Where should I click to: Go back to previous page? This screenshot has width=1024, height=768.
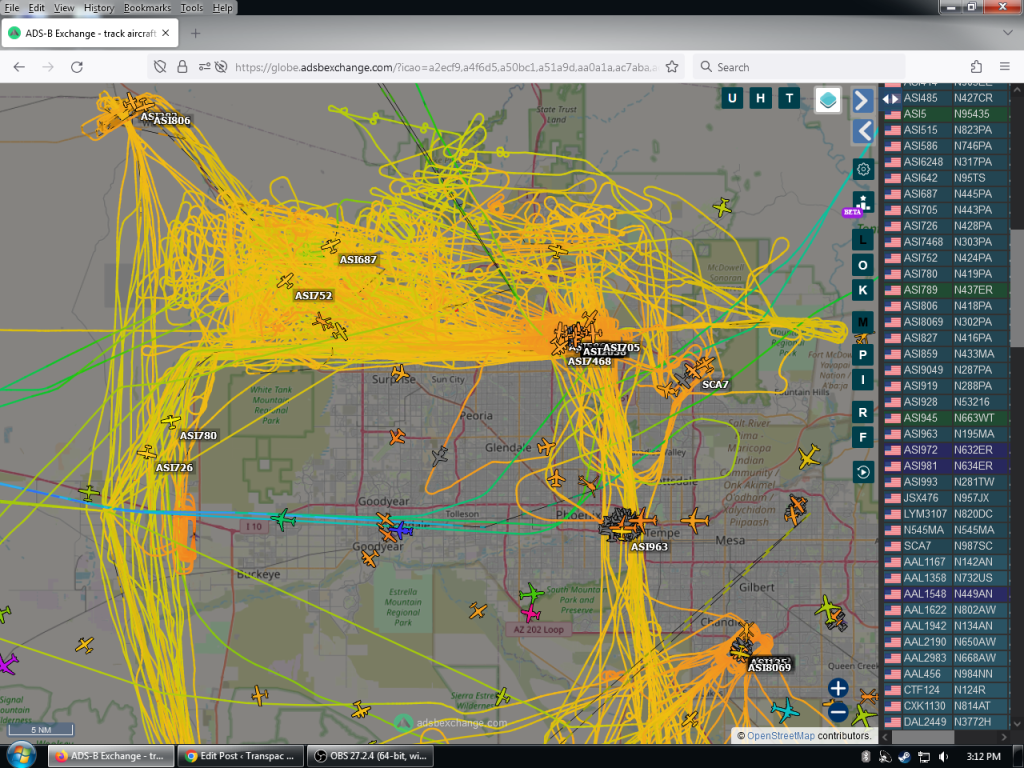pos(19,67)
